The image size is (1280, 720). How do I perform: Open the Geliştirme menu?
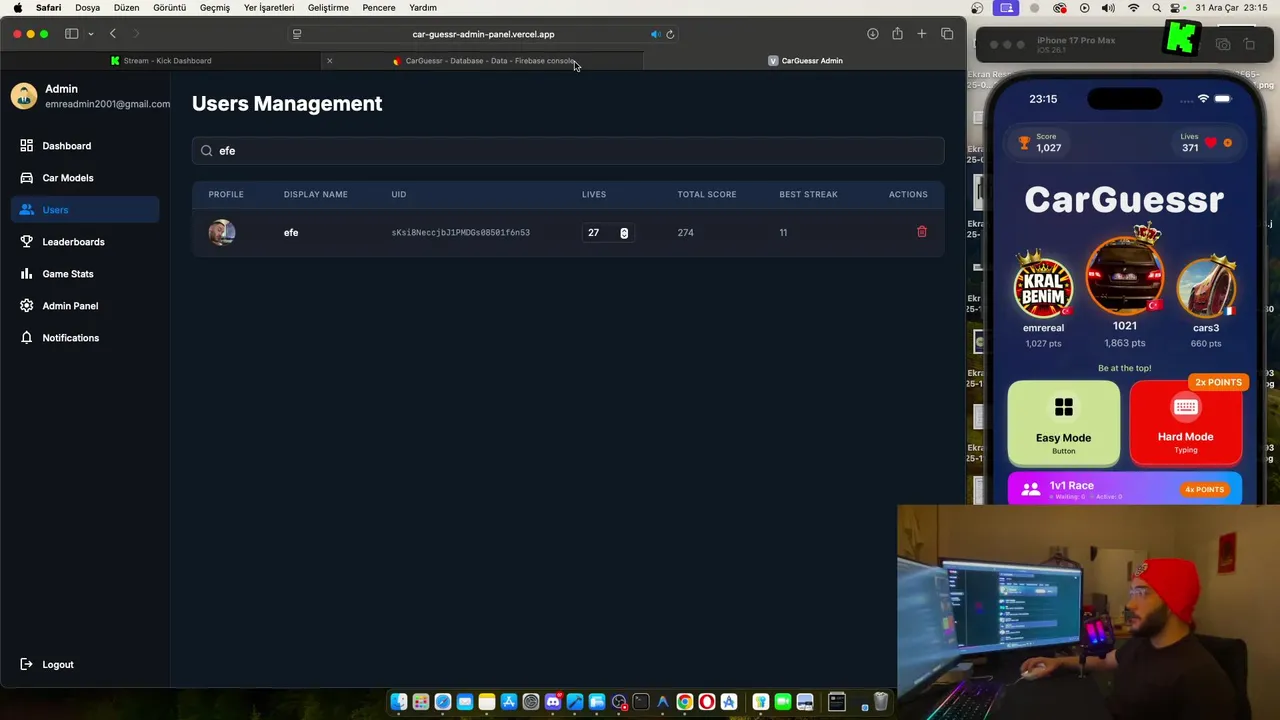329,8
